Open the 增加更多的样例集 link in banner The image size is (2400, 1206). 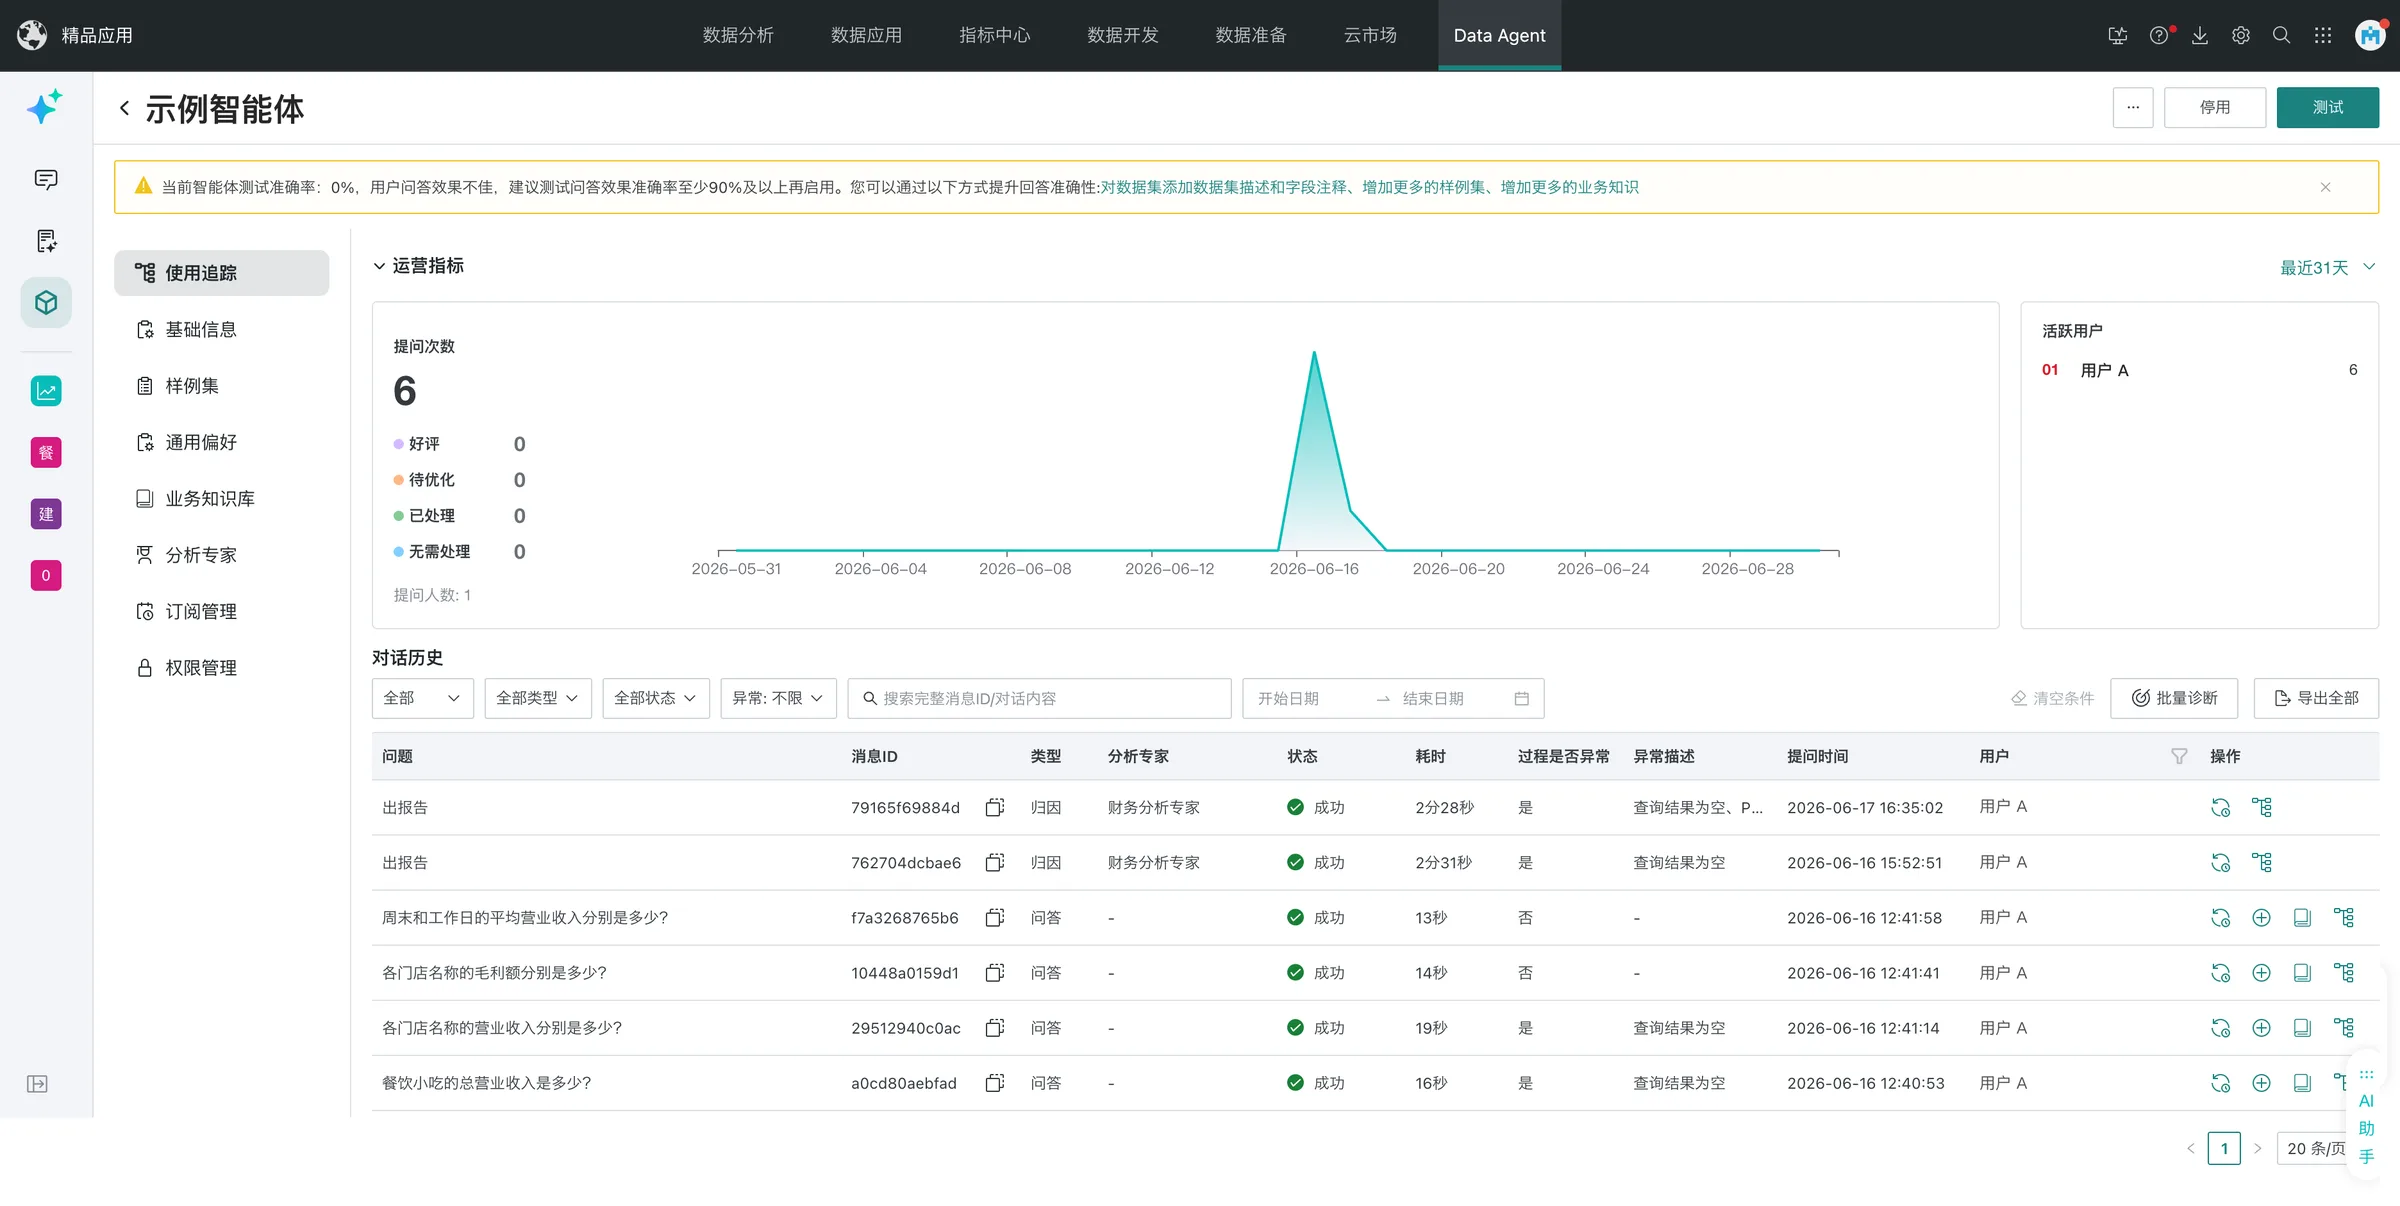tap(1423, 187)
